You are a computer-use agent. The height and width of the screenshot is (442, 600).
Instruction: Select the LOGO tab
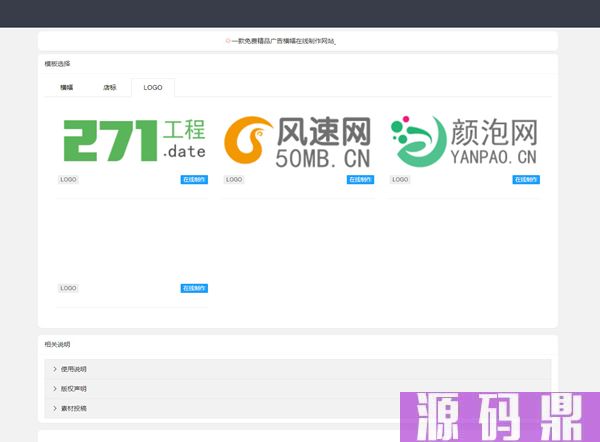pyautogui.click(x=153, y=88)
